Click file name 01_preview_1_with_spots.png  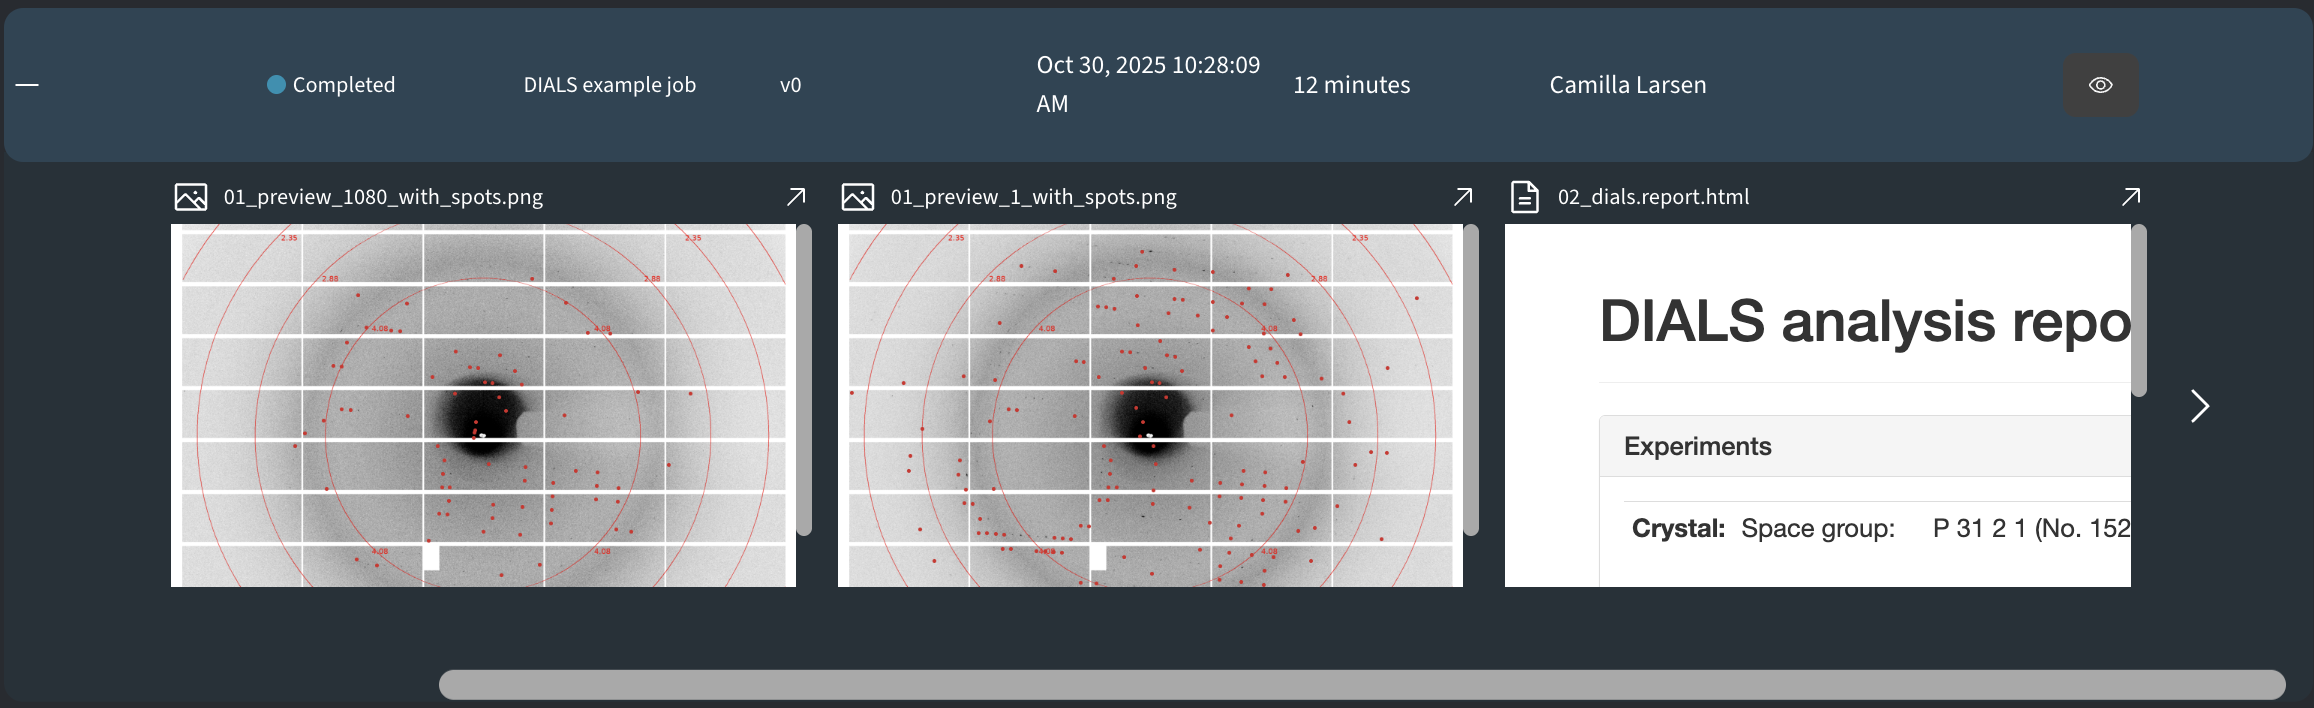pos(1034,197)
